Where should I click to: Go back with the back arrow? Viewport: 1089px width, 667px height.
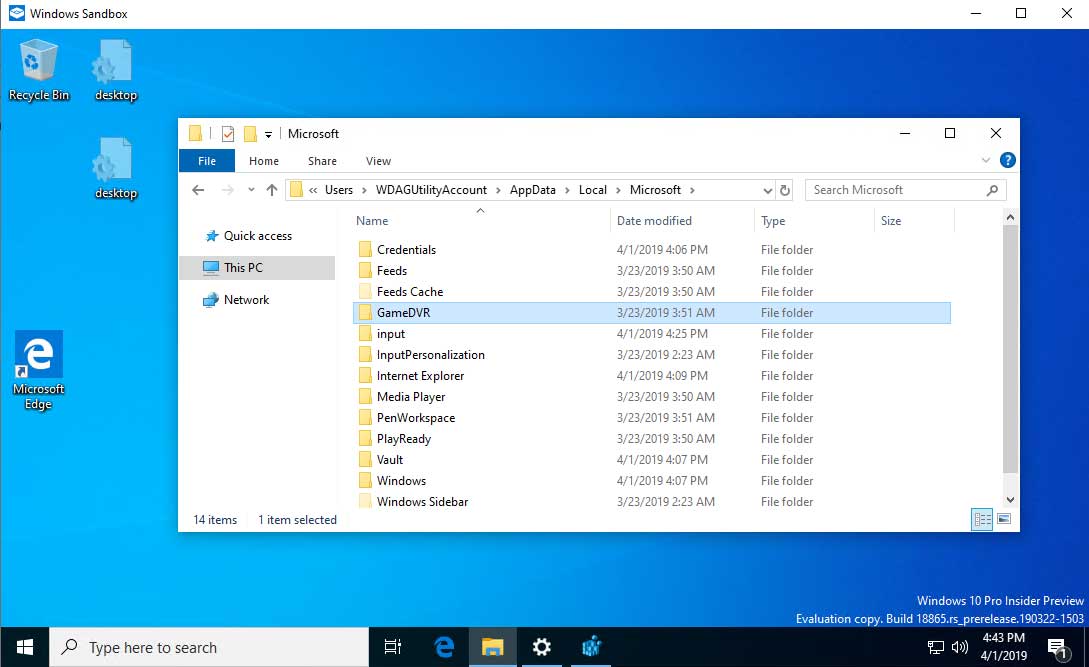tap(198, 190)
